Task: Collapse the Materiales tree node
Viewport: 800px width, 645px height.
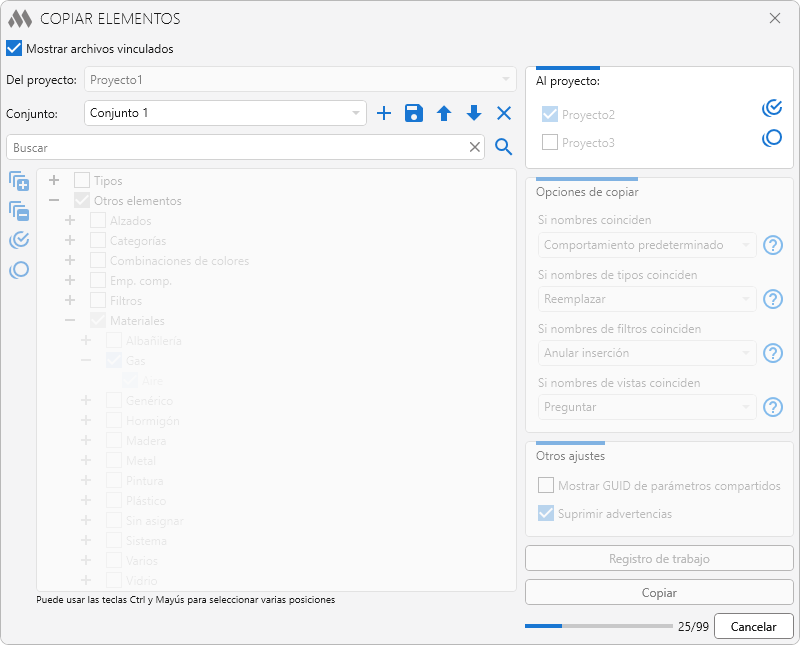Action: pyautogui.click(x=70, y=320)
